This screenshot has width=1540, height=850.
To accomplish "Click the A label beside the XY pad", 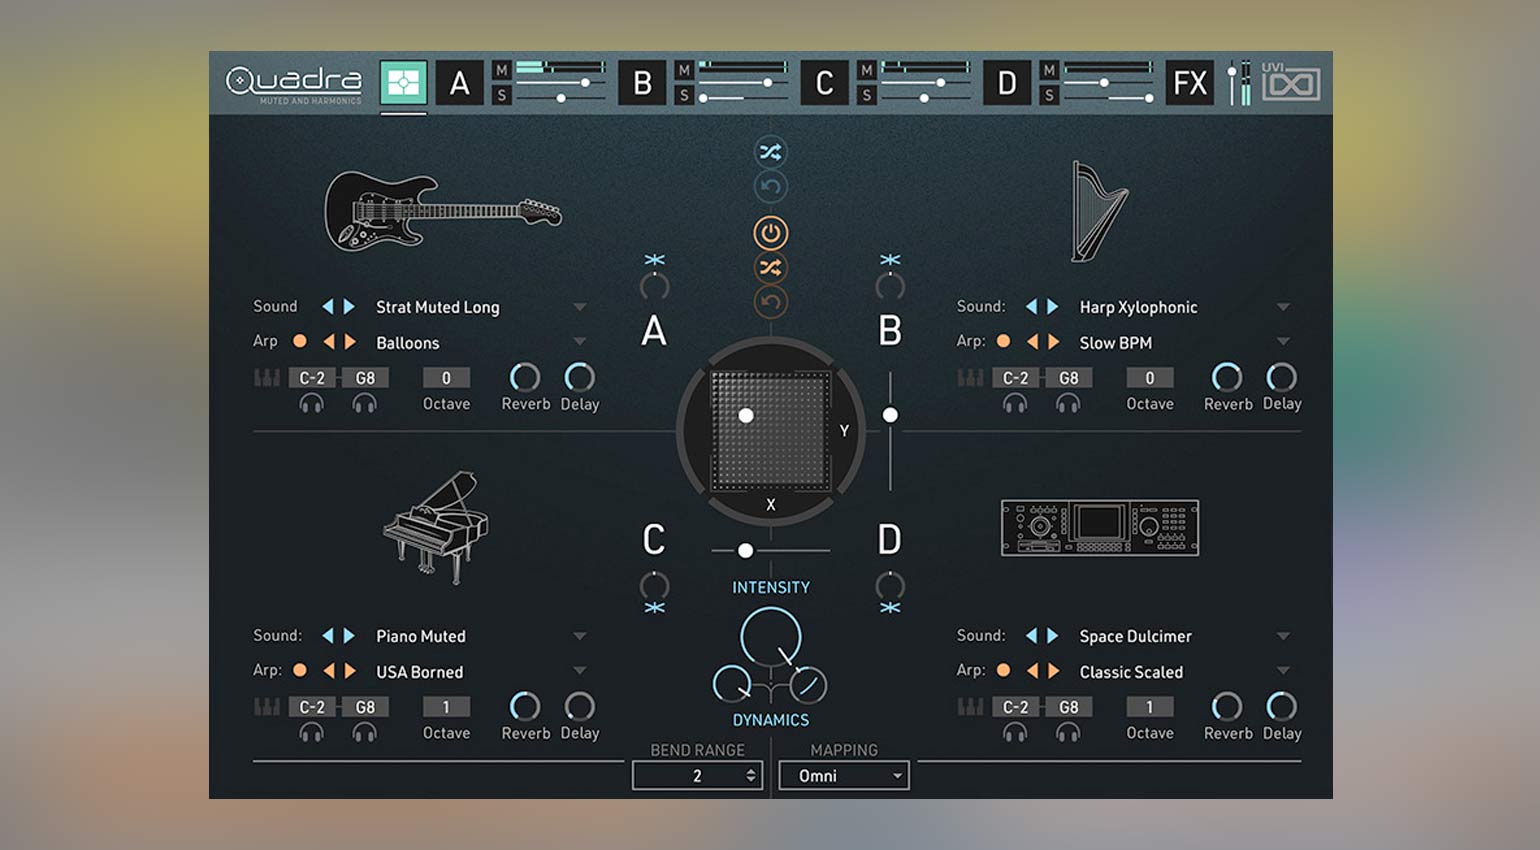I will point(654,330).
